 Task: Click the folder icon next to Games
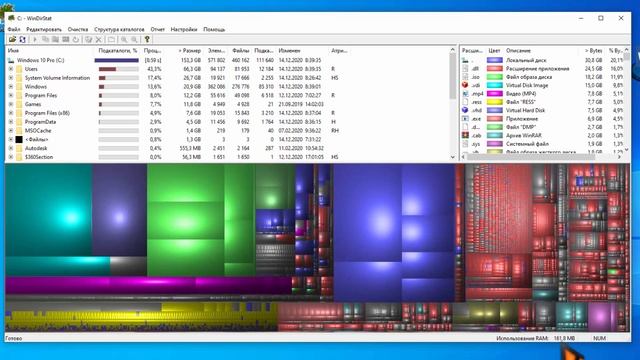(19, 104)
